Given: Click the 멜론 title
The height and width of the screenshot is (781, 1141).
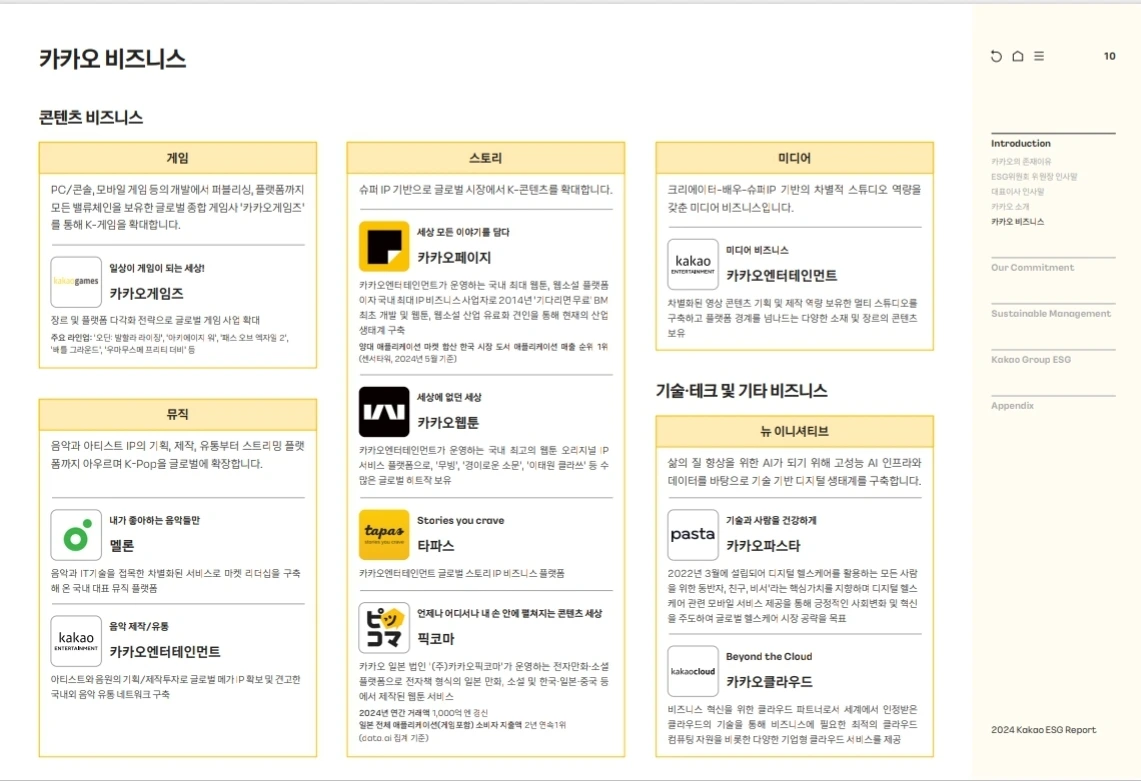Looking at the screenshot, I should 122,546.
